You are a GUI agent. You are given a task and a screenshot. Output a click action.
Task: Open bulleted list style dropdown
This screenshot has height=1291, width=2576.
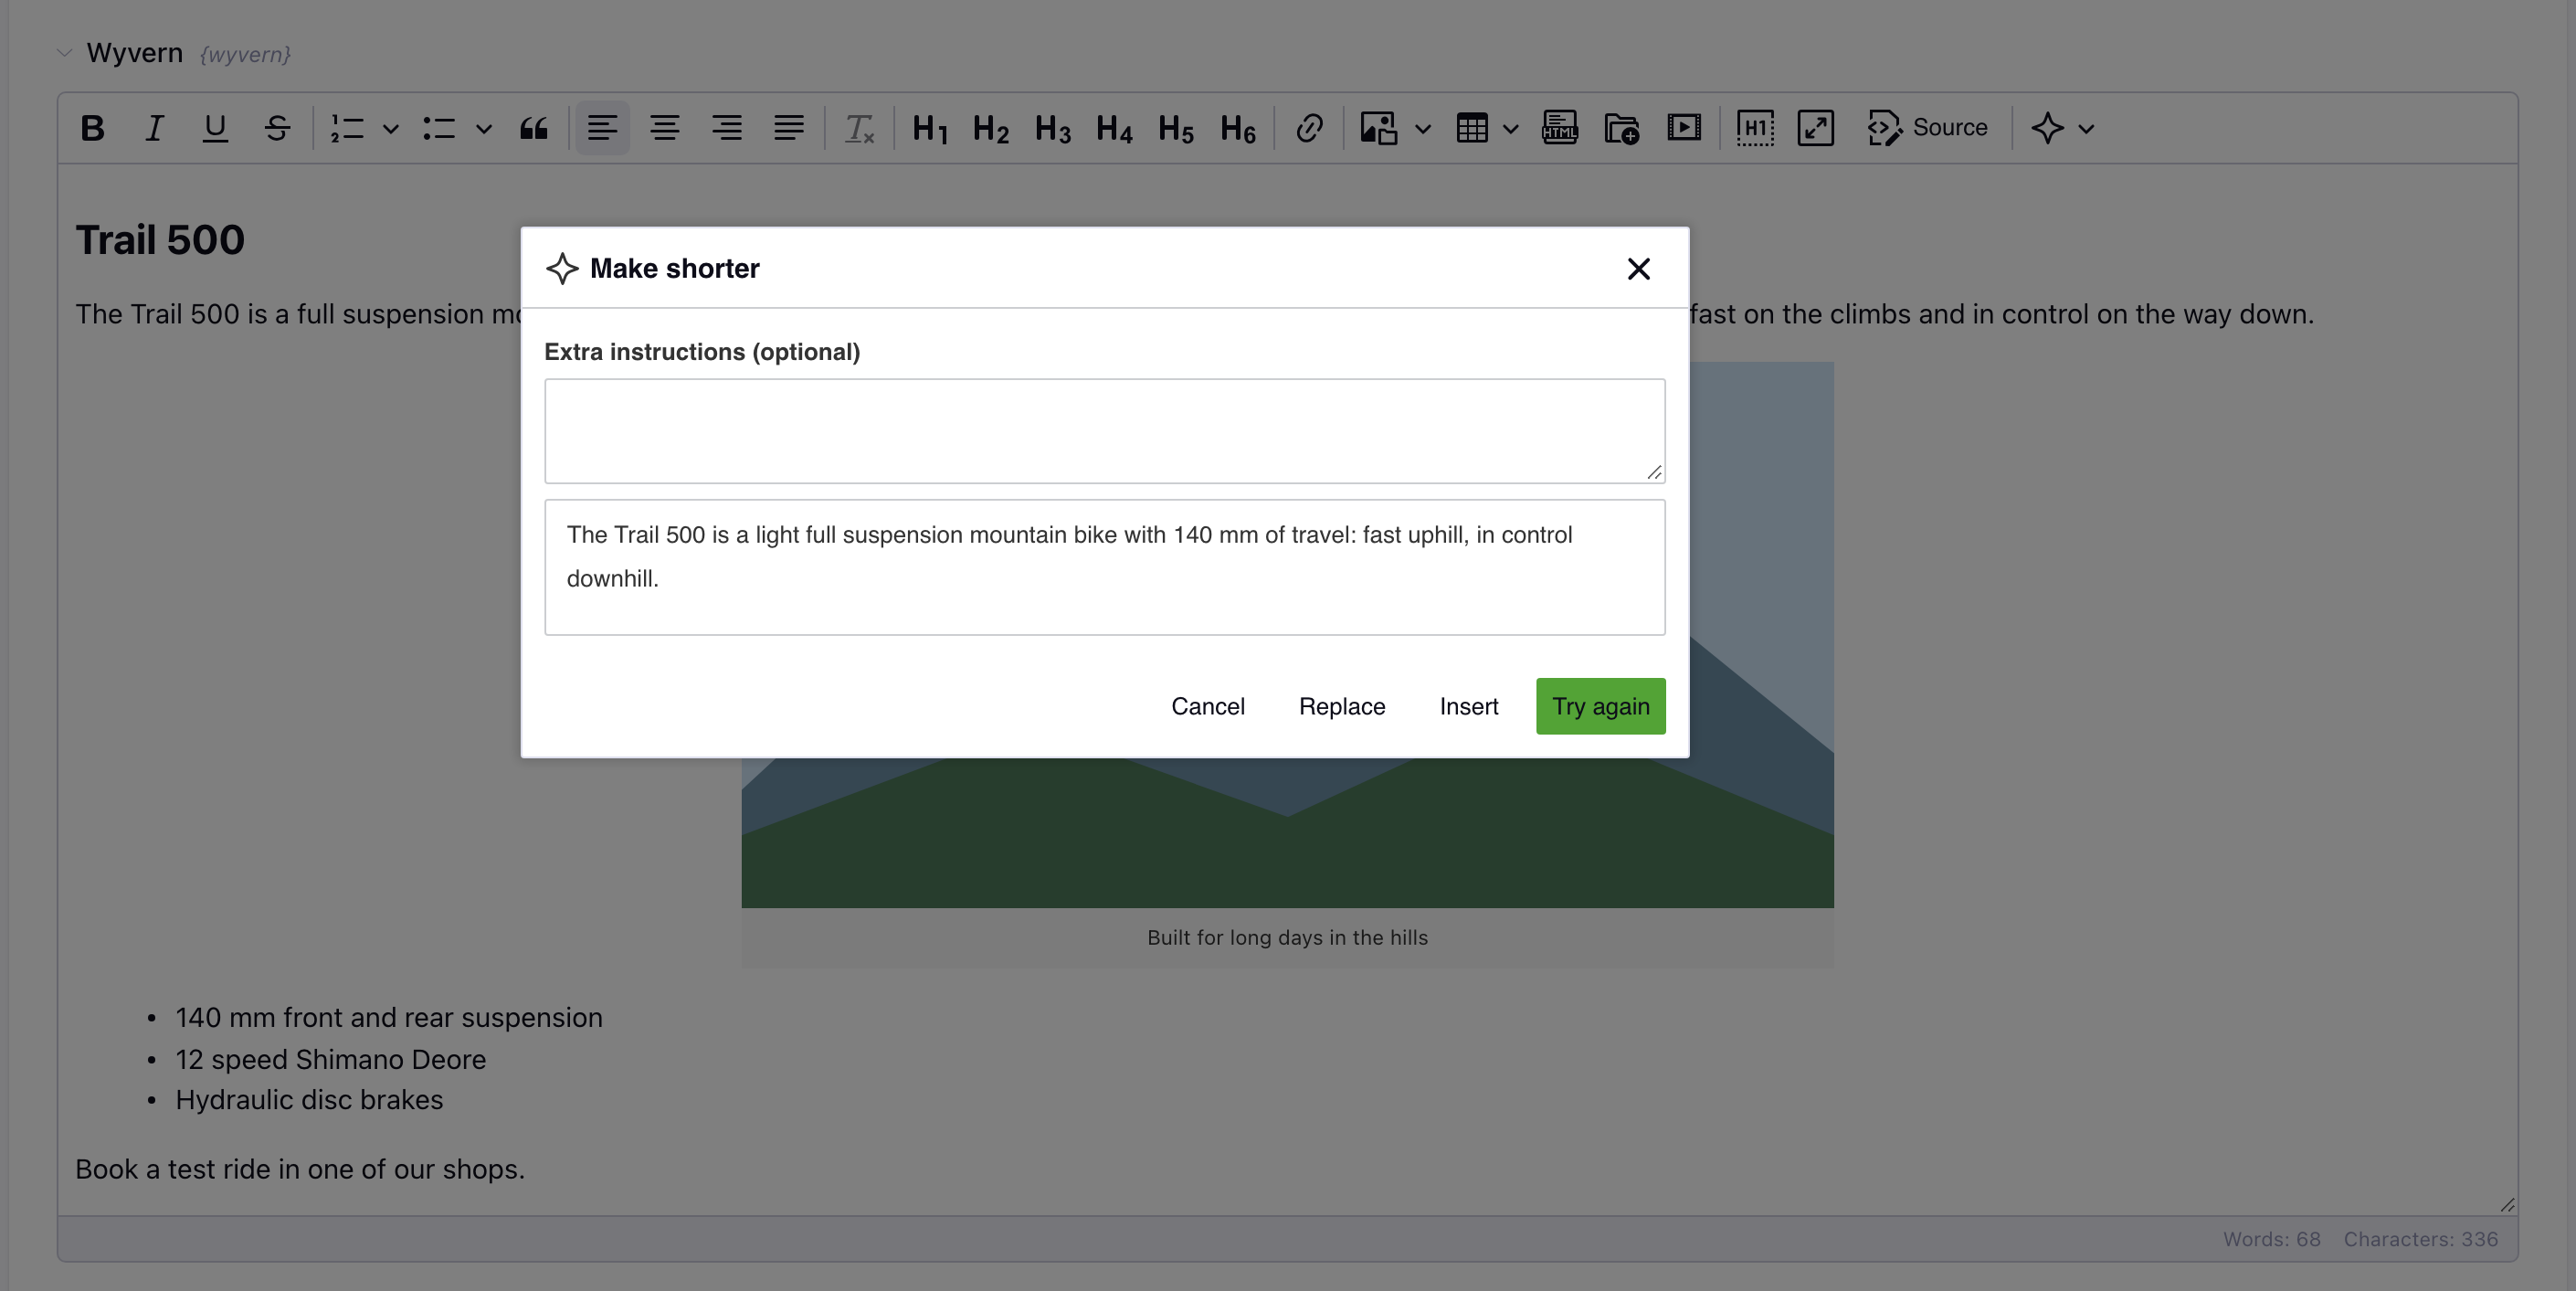484,129
